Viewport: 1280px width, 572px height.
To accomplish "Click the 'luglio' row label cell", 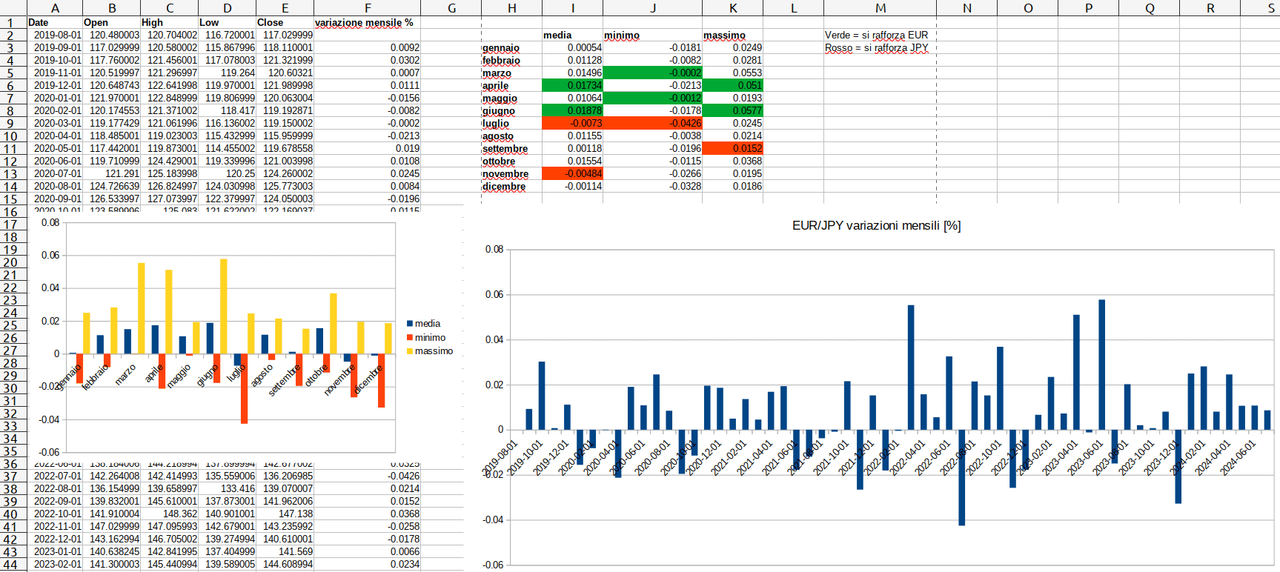I will 511,123.
